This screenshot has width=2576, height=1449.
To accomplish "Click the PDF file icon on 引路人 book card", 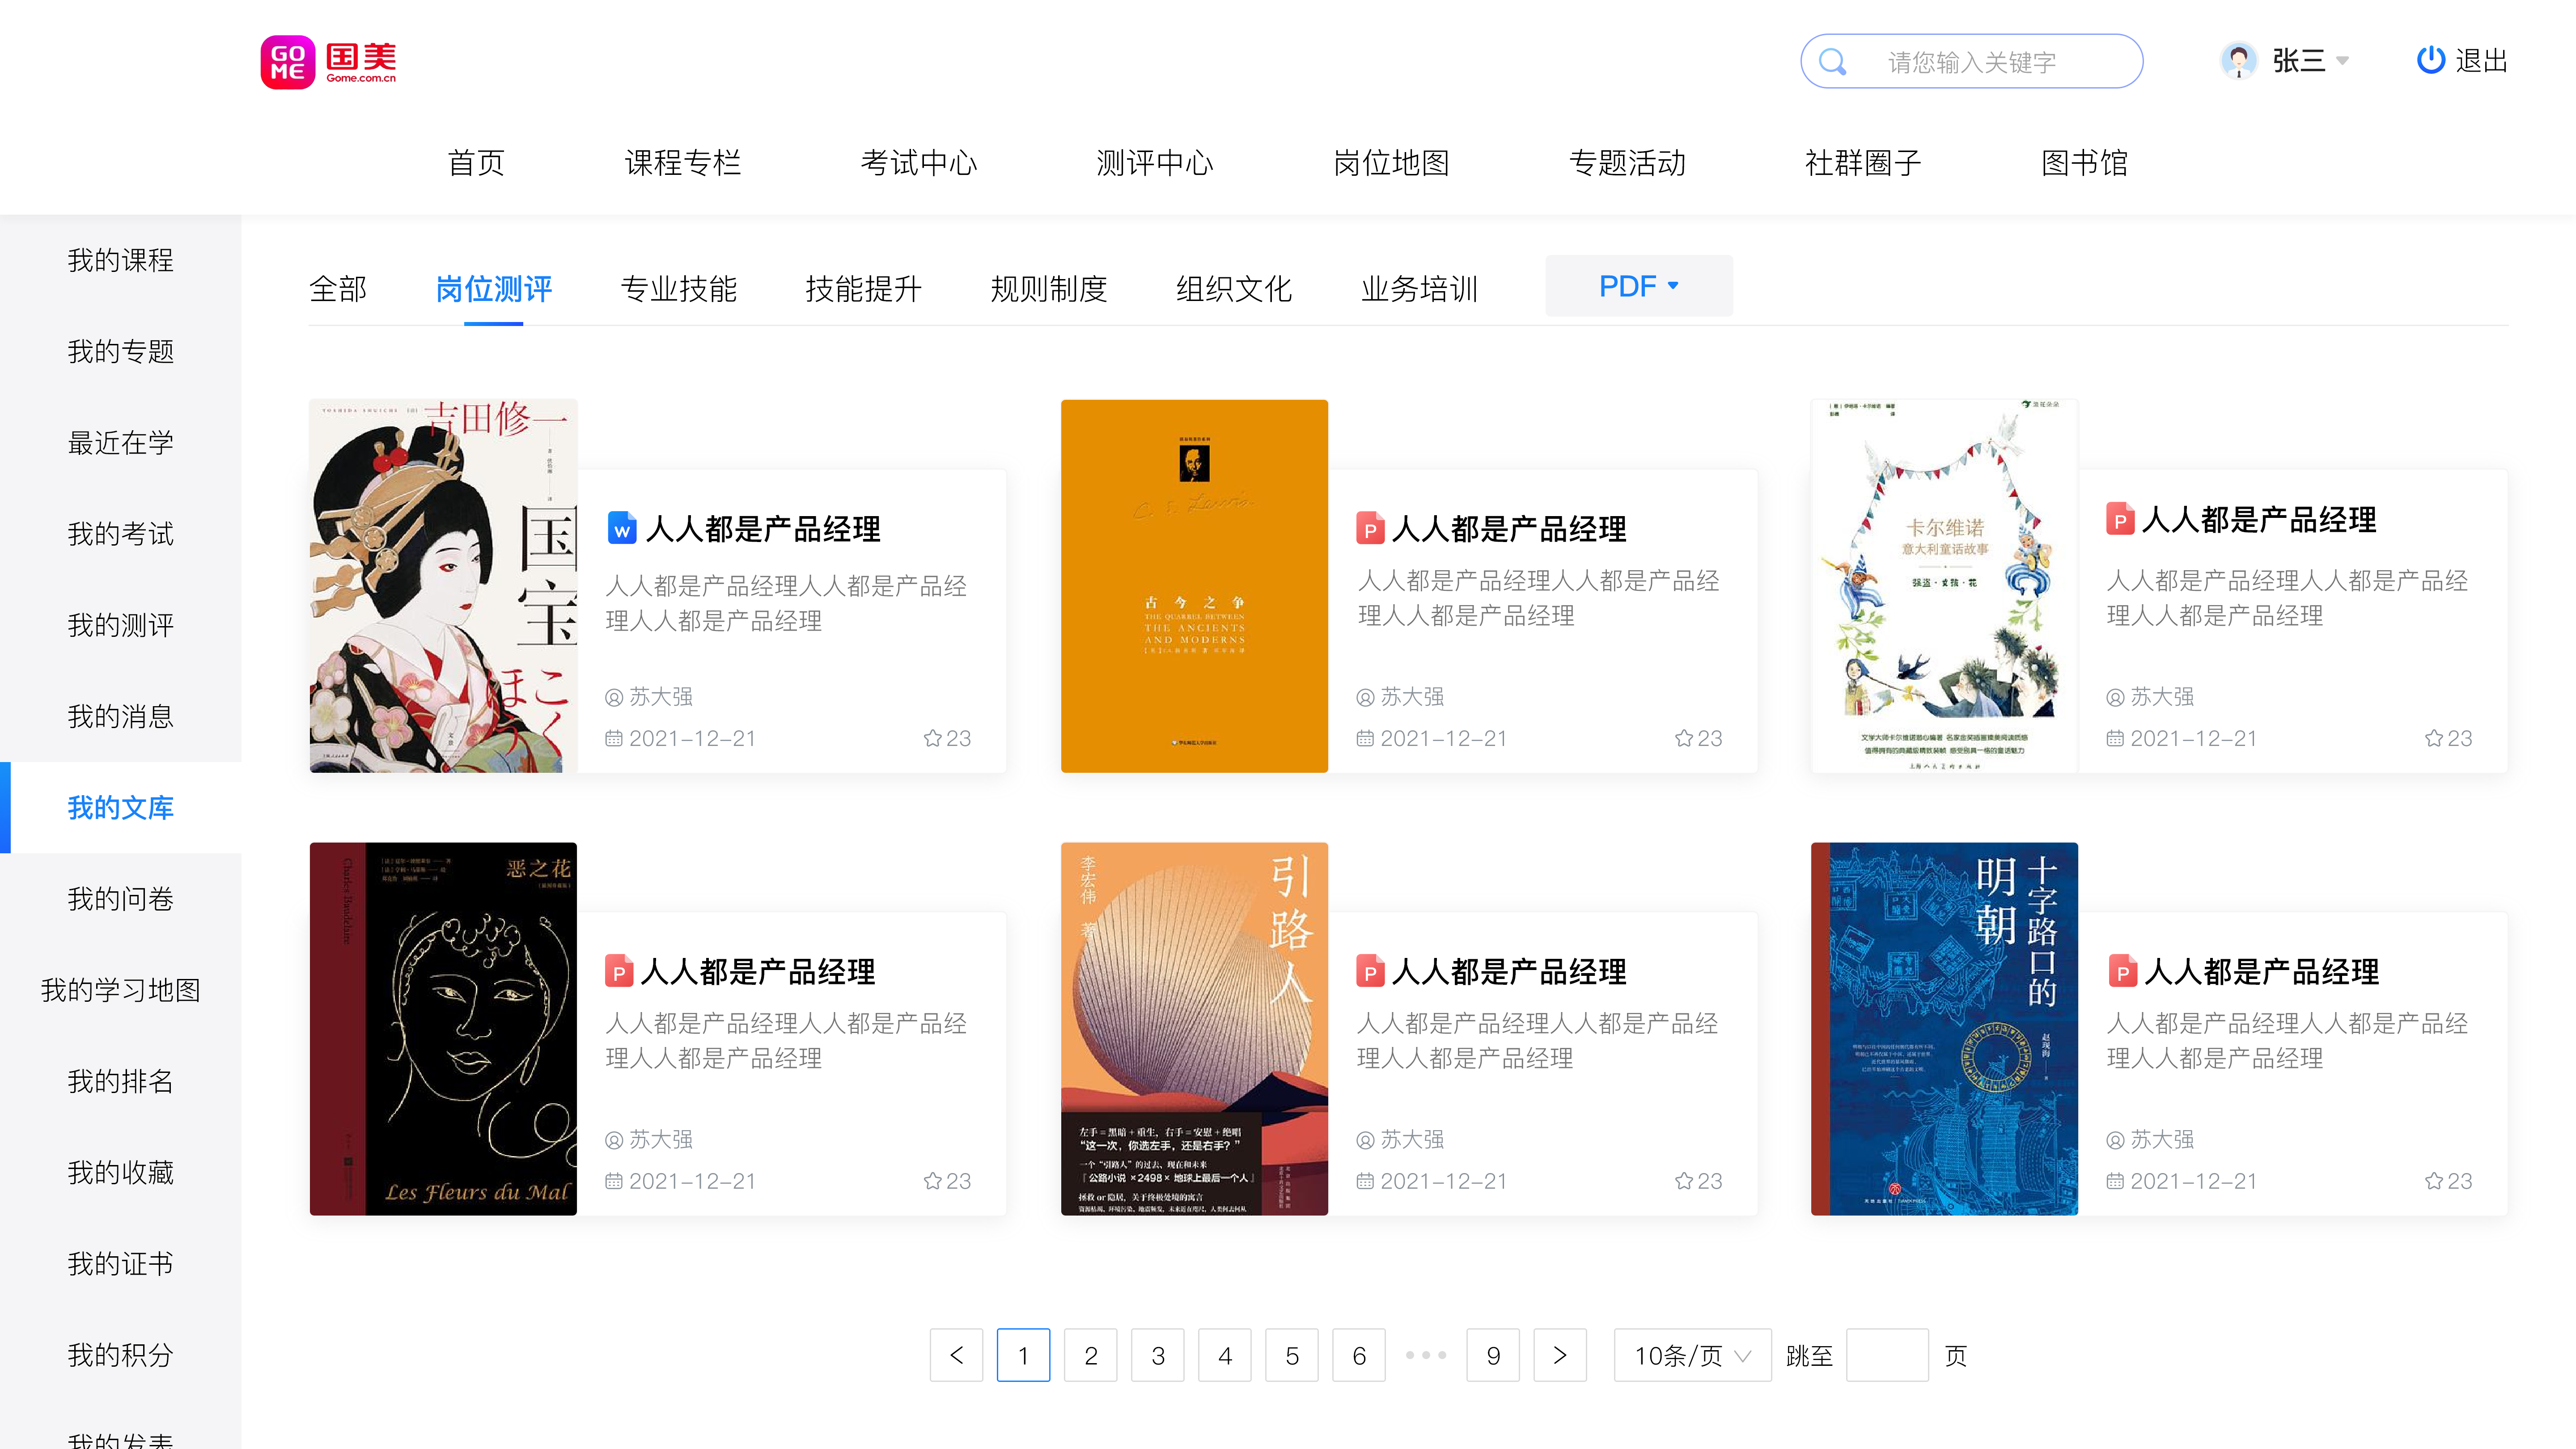I will 1370,971.
